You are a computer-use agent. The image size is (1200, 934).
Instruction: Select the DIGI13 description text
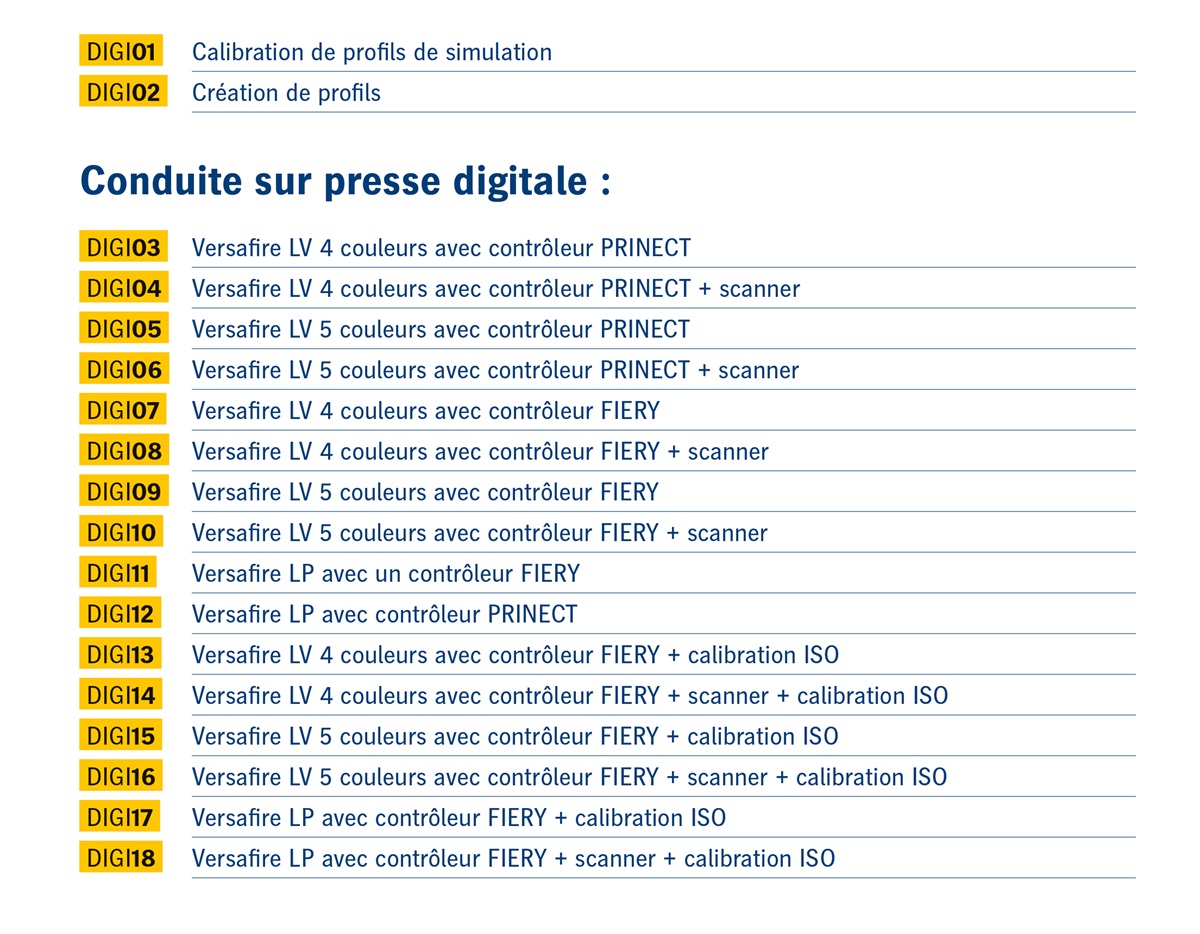click(x=516, y=655)
